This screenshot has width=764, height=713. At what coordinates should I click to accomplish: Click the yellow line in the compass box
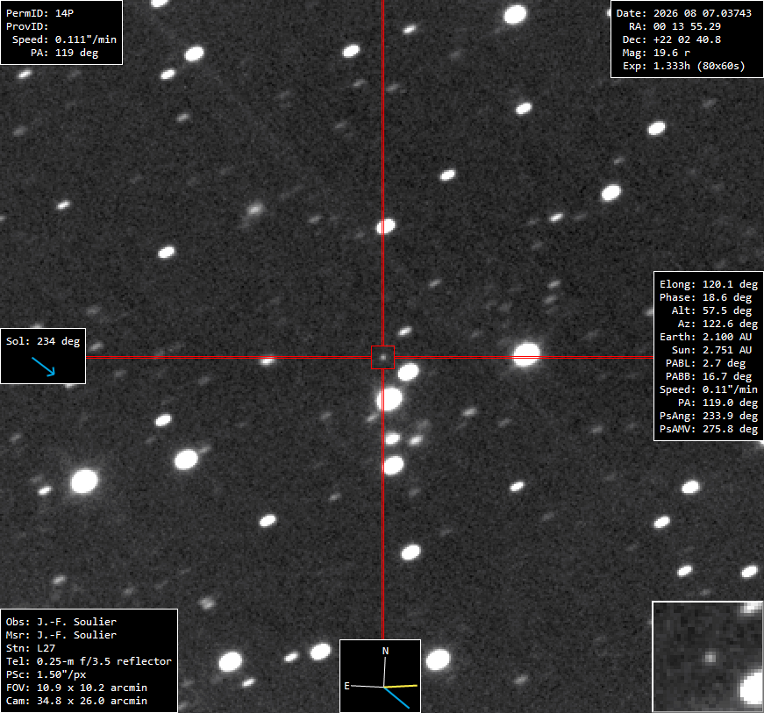(401, 686)
